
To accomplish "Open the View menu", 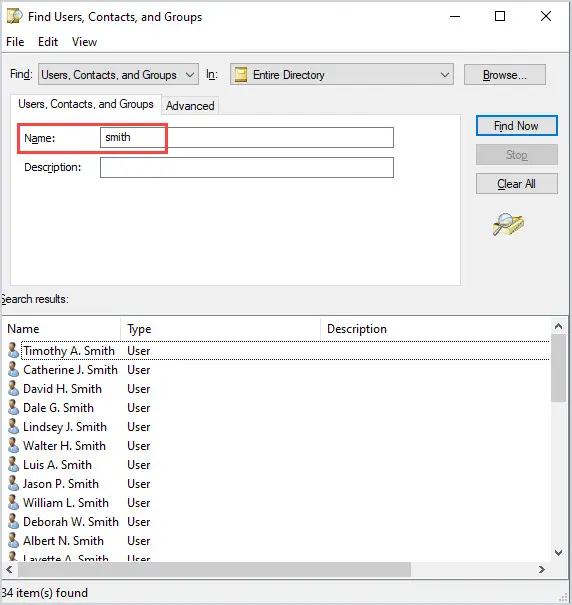I will coord(84,42).
